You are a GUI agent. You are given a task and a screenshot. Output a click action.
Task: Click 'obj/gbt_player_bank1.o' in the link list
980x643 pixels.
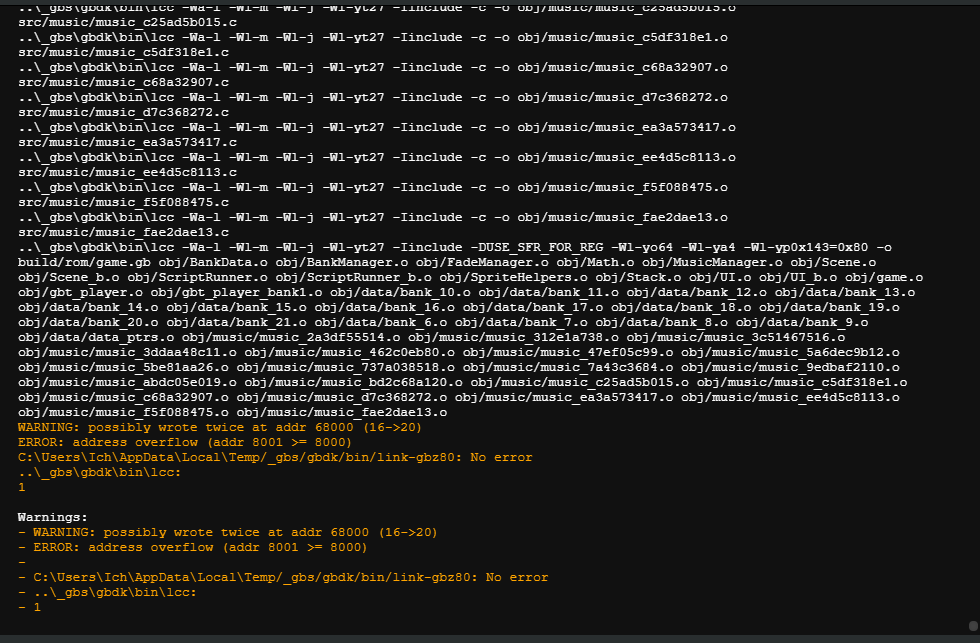pos(236,292)
